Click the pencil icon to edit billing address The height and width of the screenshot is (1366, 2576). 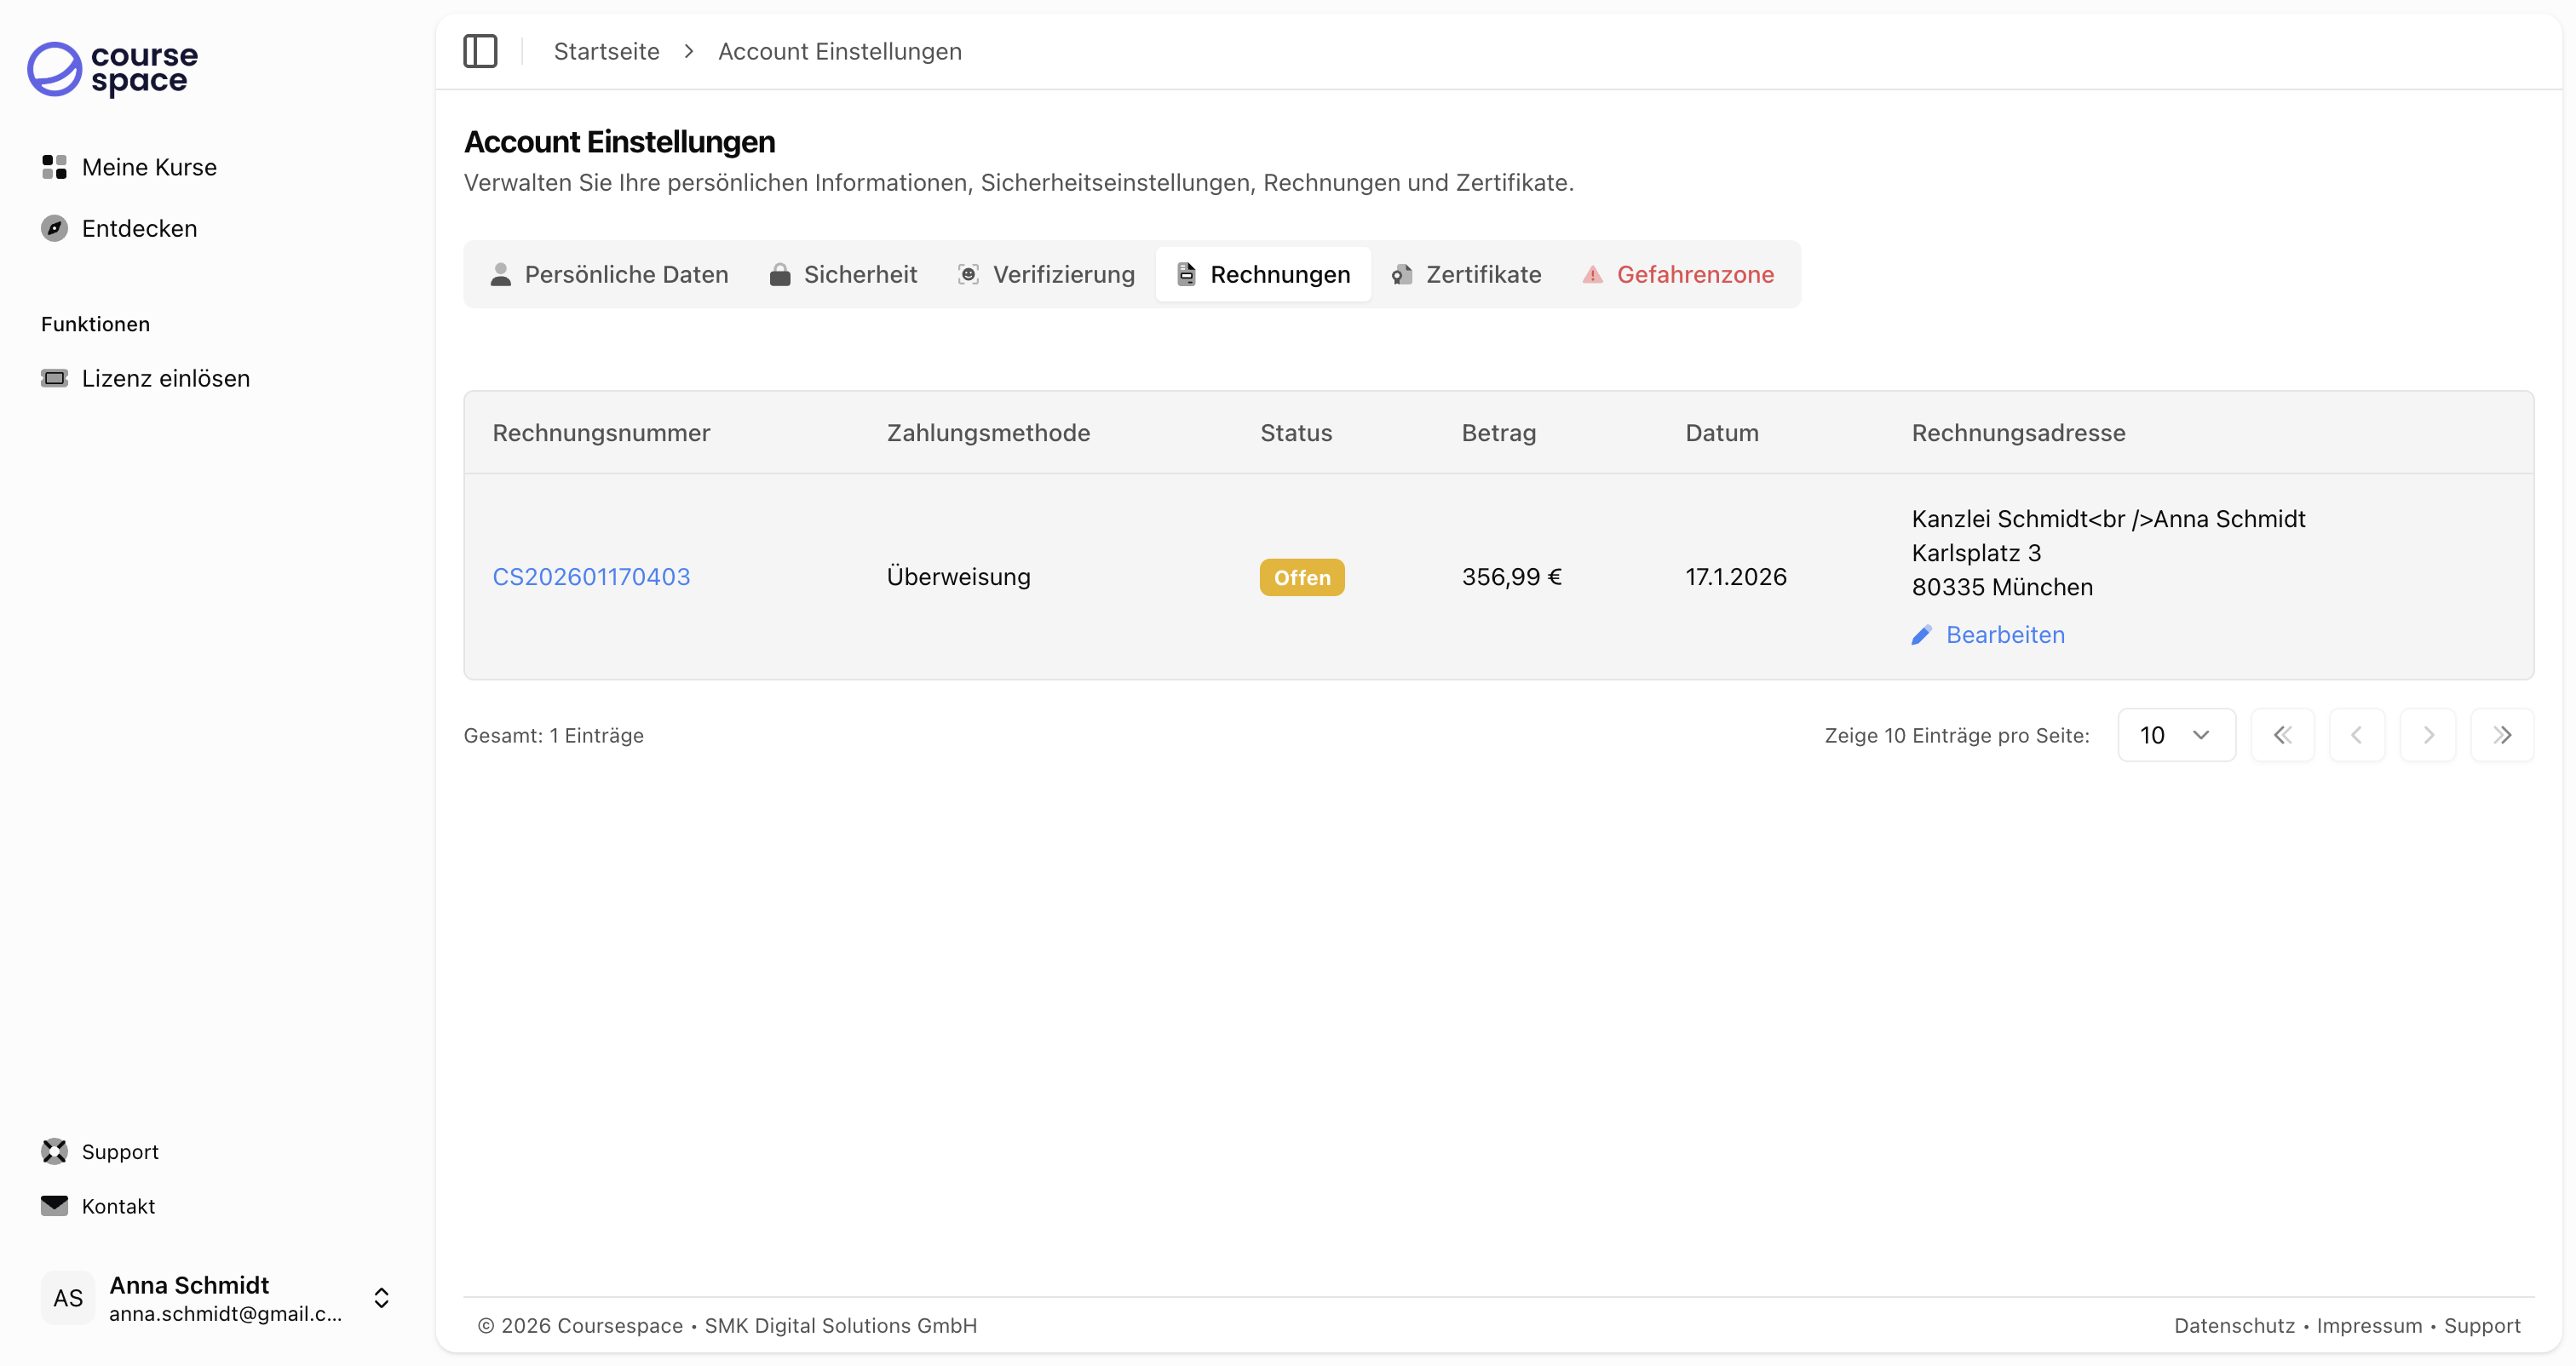click(1921, 635)
